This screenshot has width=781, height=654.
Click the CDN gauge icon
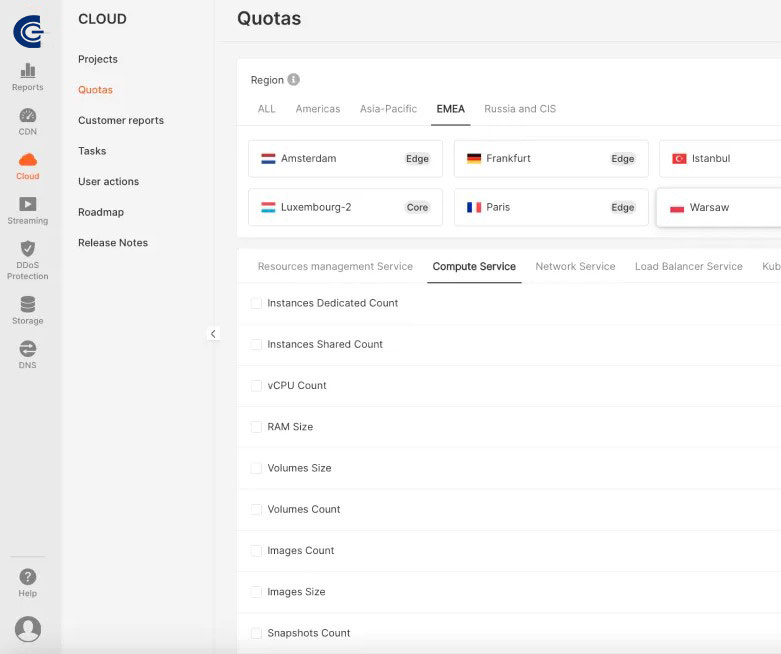pos(28,116)
